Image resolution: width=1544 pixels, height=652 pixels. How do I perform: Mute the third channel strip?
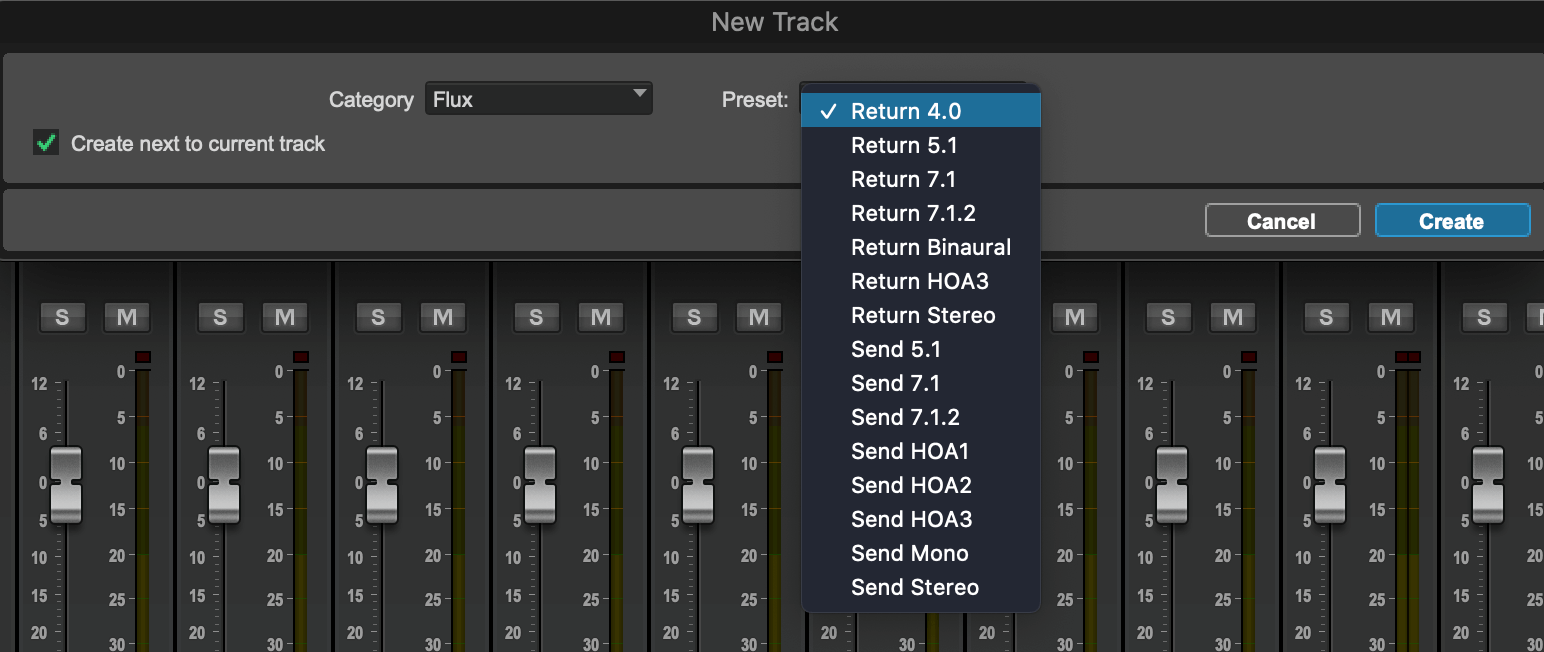coord(443,317)
